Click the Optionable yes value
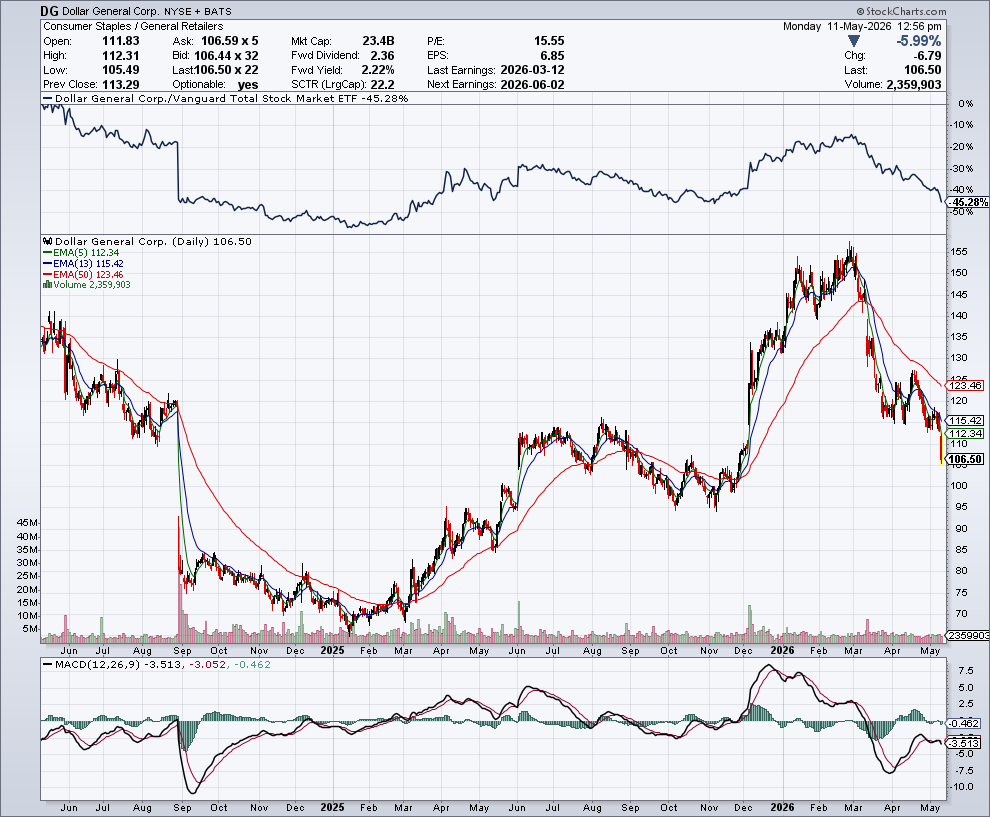Screen dimensions: 990x817 pos(248,85)
